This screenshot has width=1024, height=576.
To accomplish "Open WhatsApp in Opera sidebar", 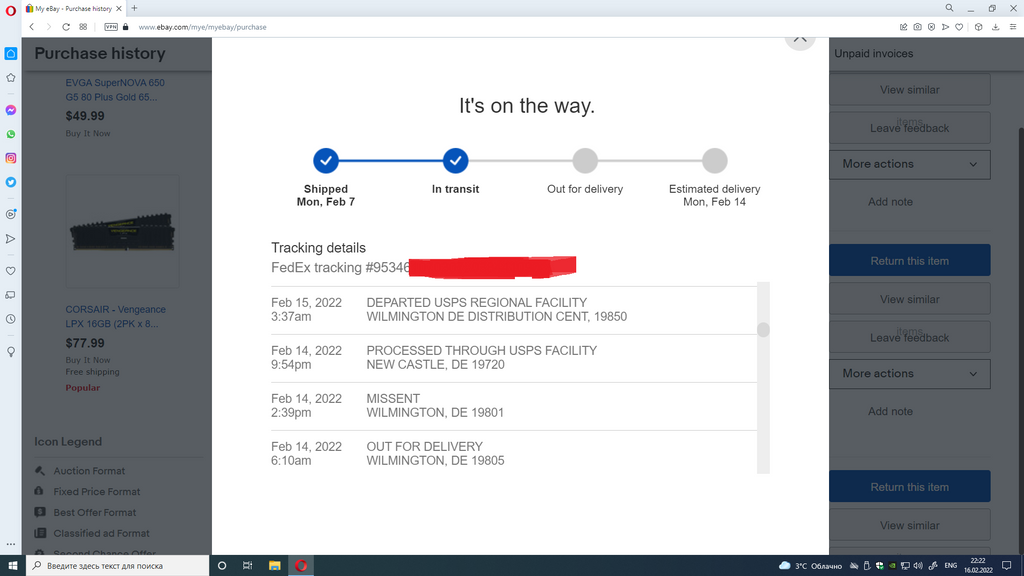I will click(x=10, y=135).
